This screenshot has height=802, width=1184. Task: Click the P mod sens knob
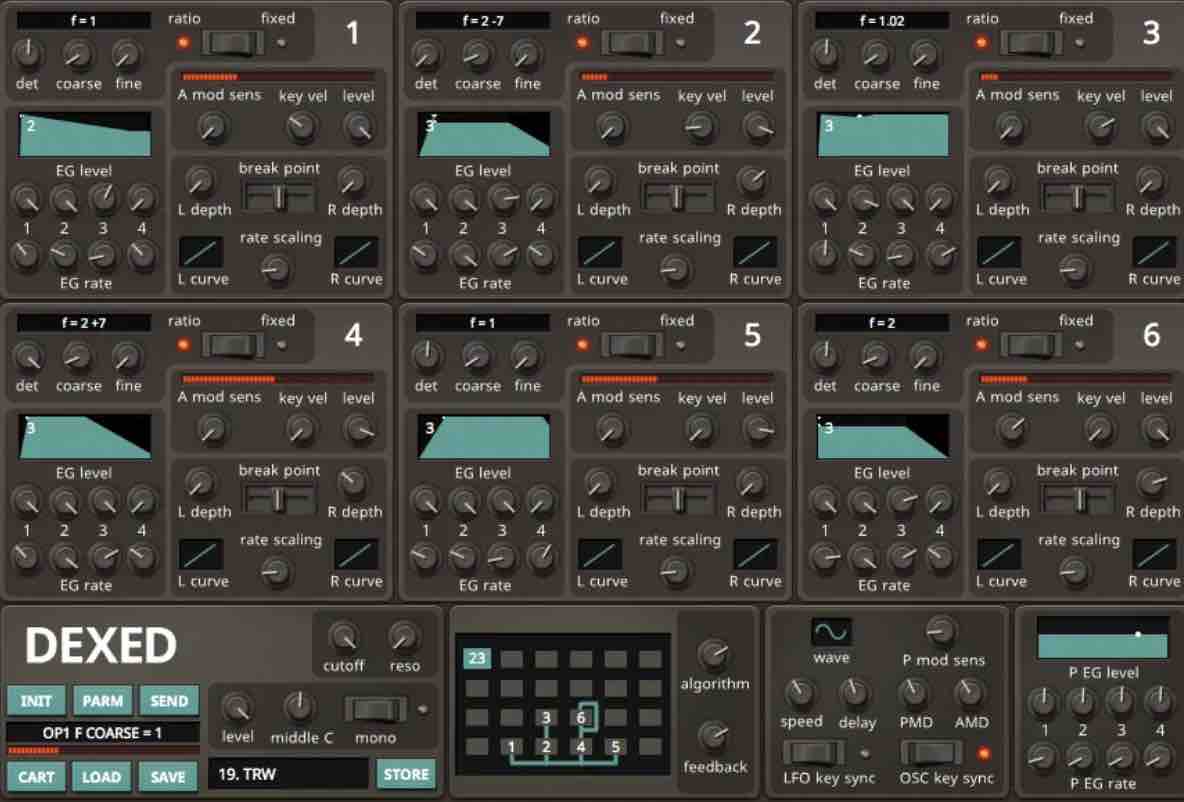941,631
